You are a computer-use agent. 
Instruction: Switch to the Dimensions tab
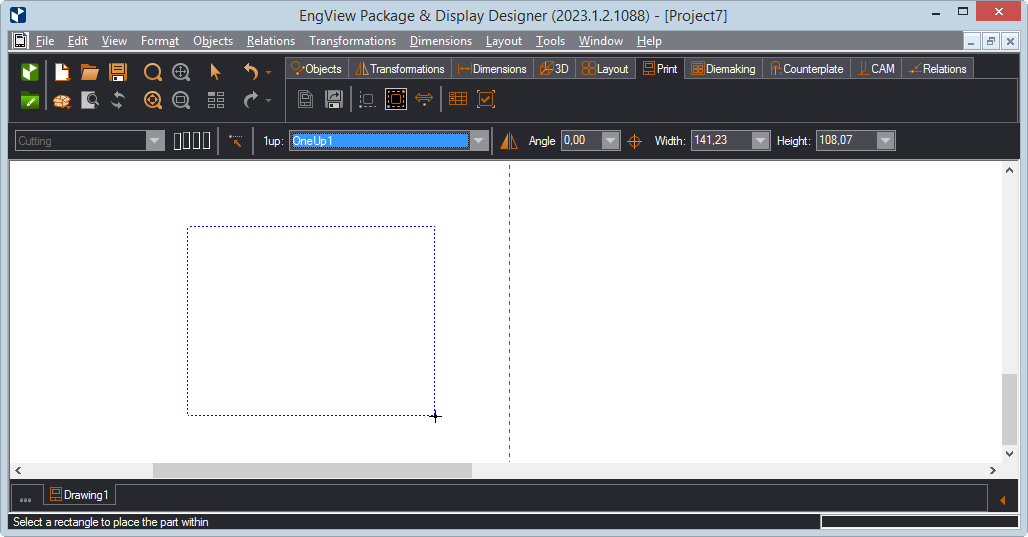(x=492, y=69)
